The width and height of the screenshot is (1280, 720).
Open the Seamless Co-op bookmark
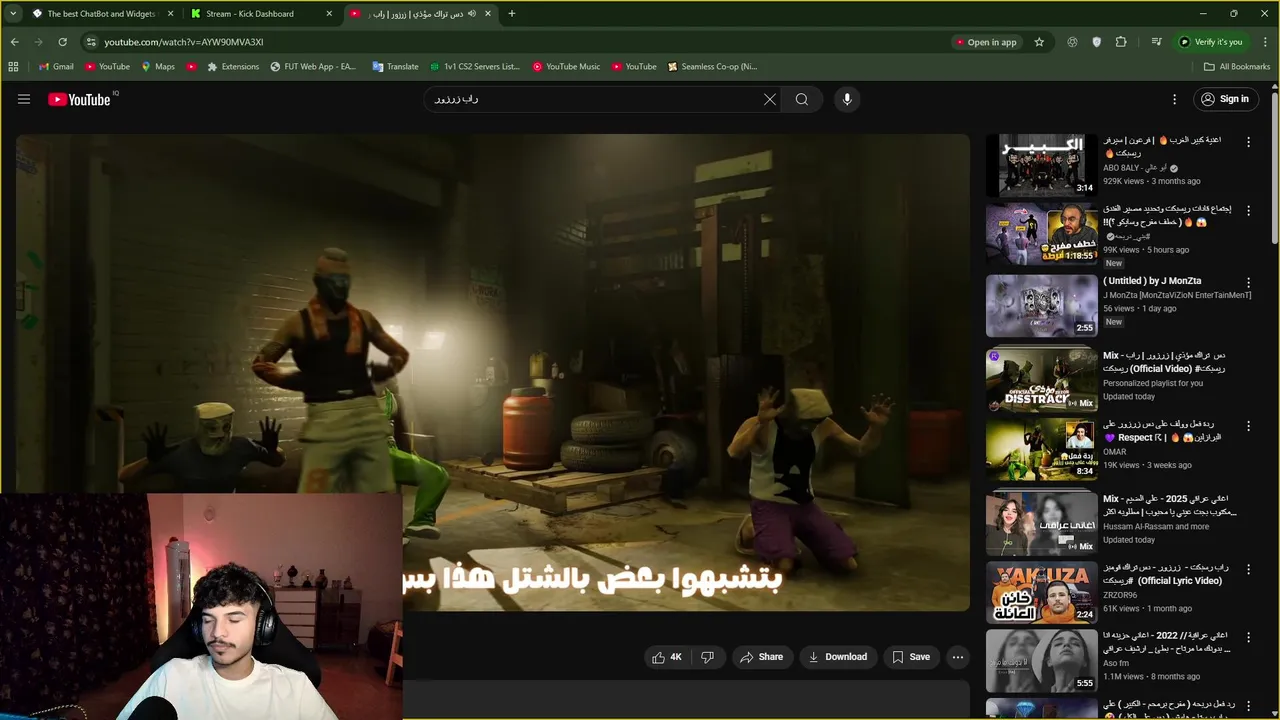pos(712,67)
